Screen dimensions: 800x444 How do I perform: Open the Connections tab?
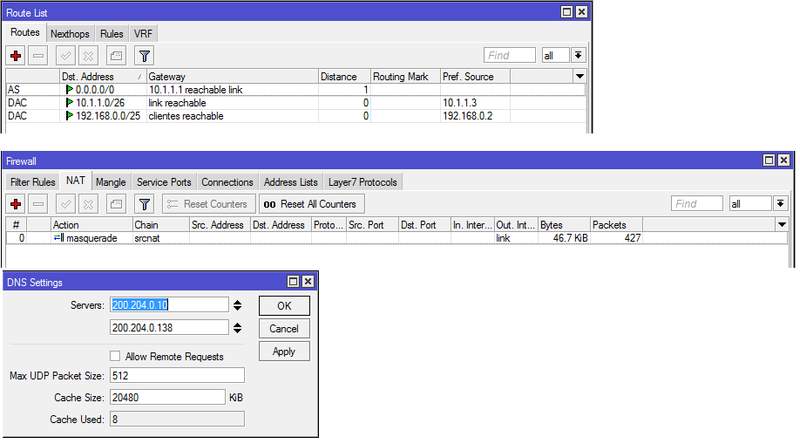(227, 182)
